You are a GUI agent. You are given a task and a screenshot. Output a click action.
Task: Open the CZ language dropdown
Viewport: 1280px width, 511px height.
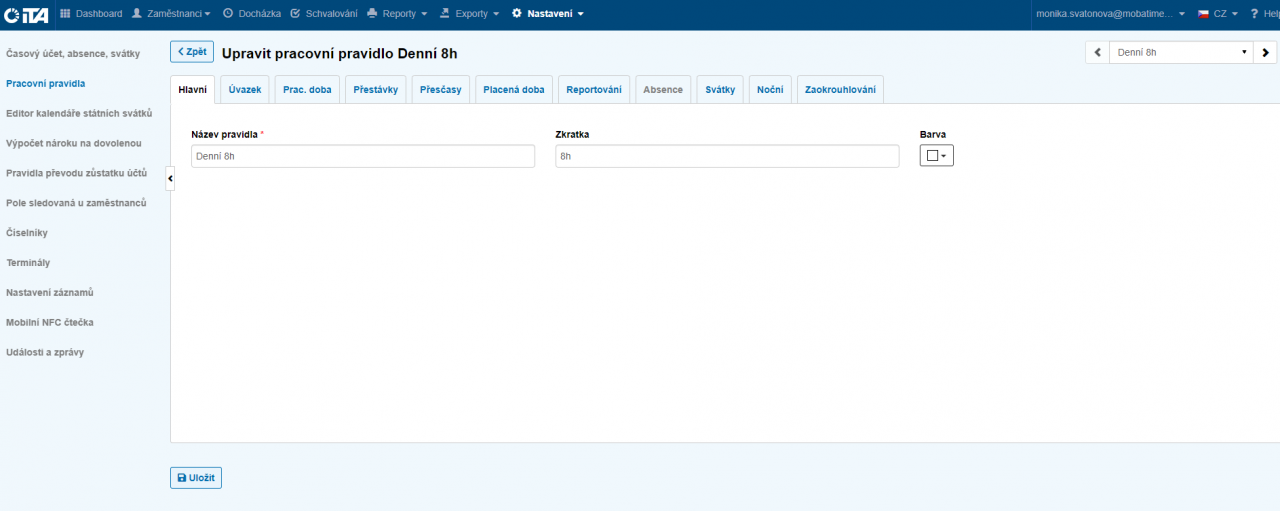(x=1218, y=14)
